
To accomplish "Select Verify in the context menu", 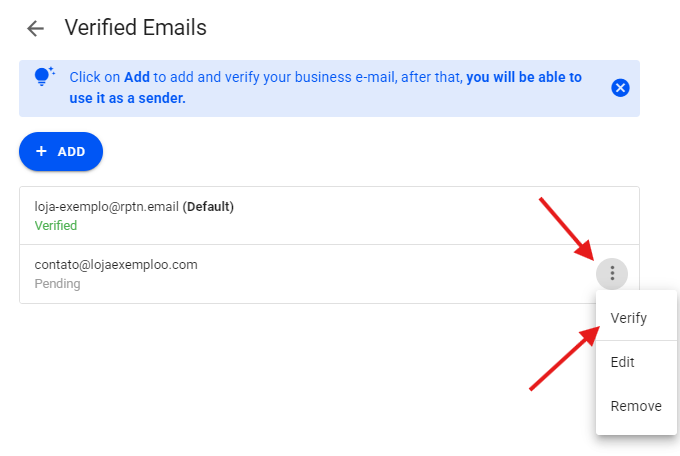I will (x=629, y=318).
